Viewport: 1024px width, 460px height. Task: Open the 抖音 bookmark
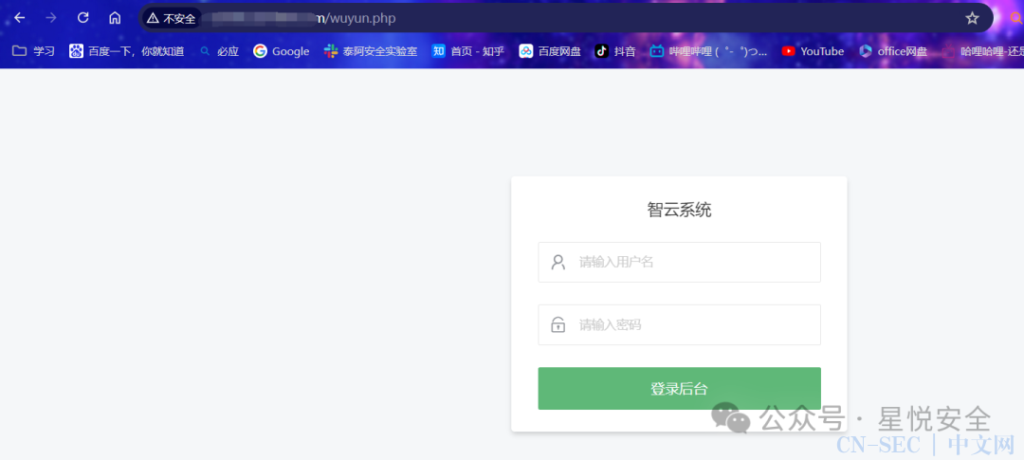click(x=615, y=51)
